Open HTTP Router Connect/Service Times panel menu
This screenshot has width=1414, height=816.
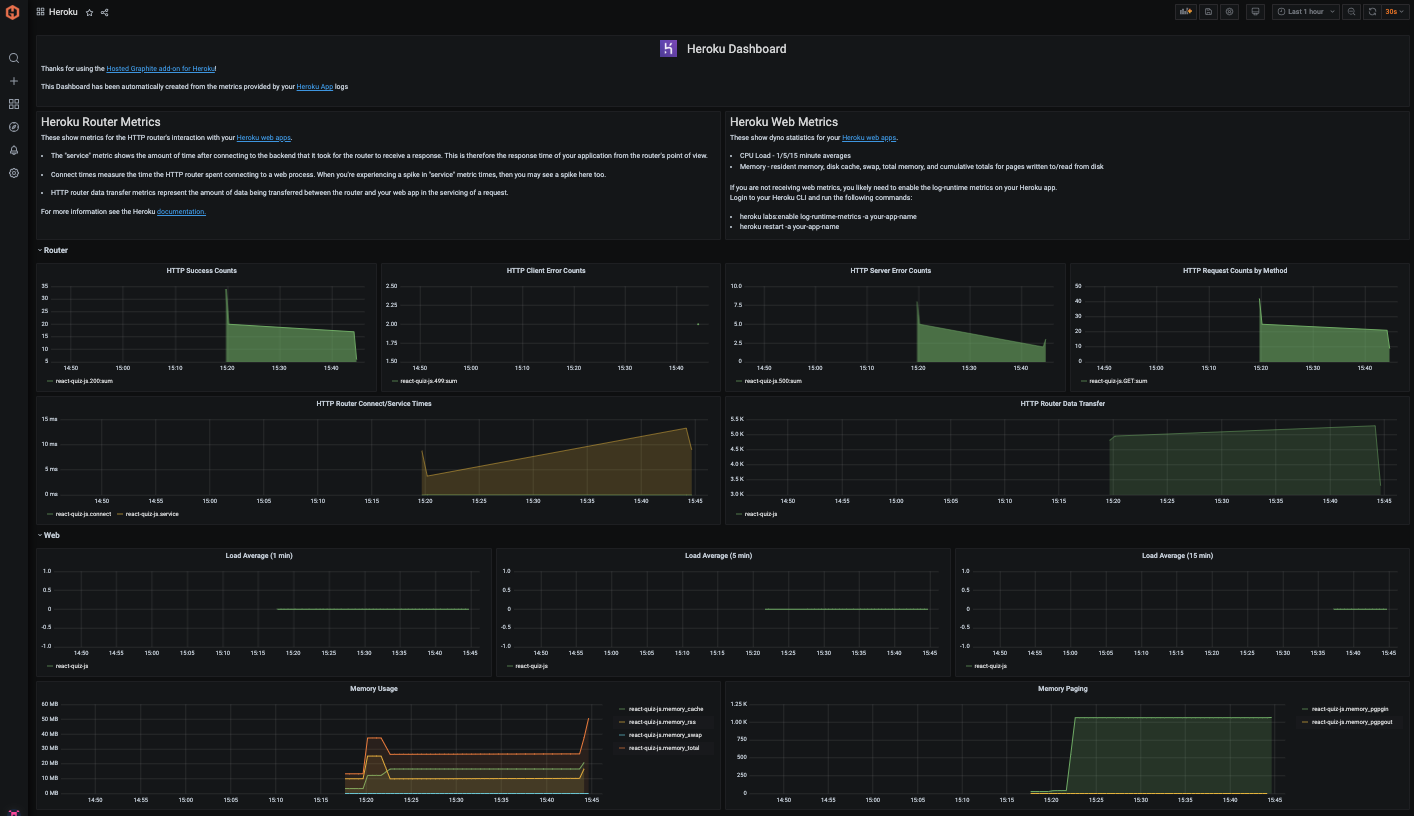click(x=374, y=404)
